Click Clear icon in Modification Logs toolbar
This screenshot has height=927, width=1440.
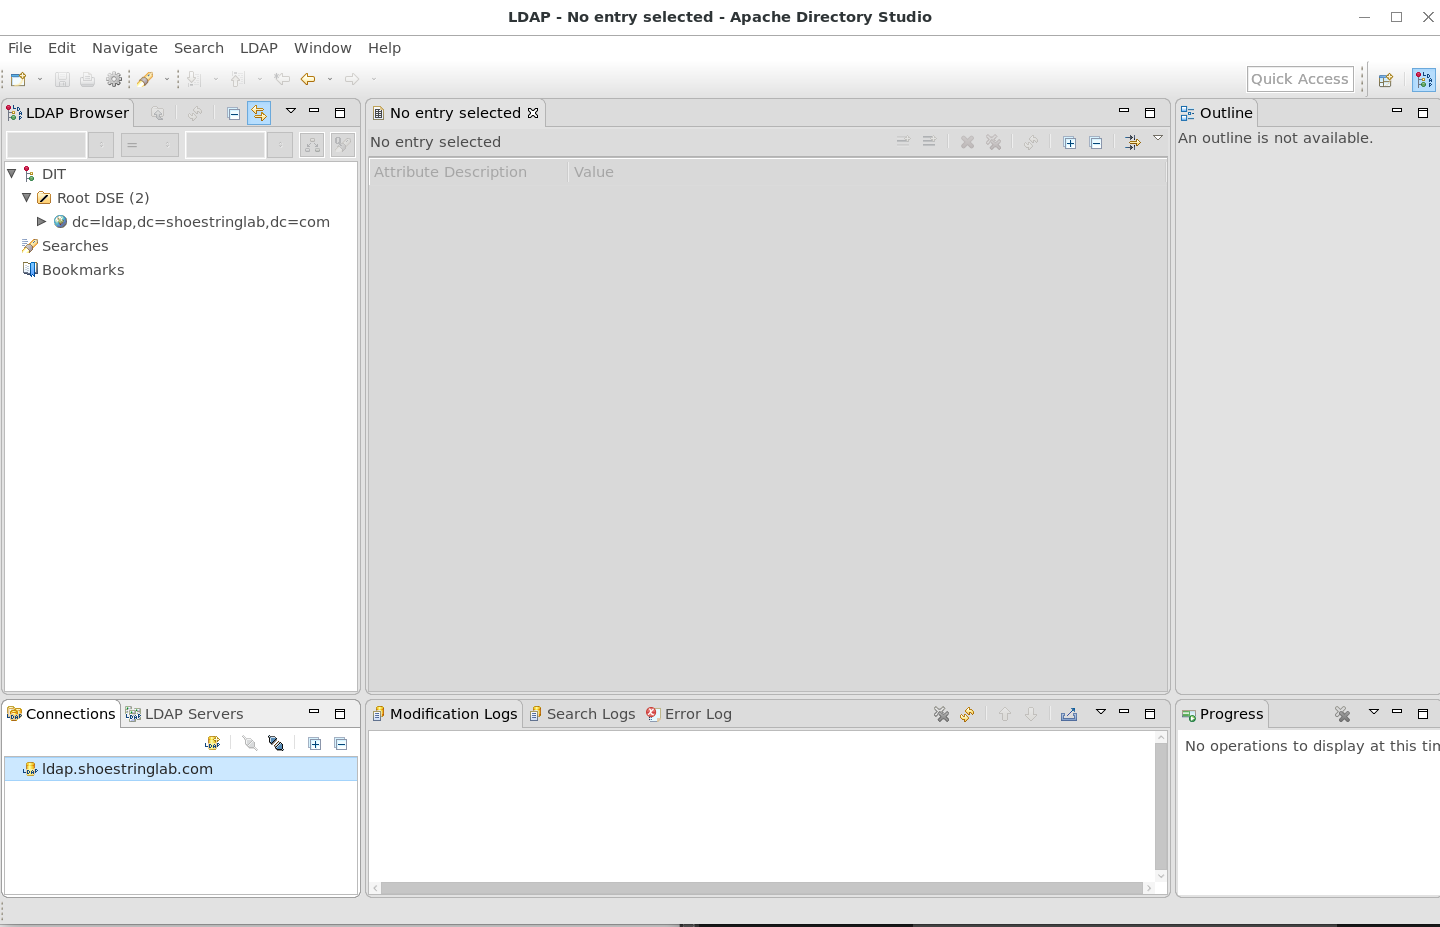[941, 714]
